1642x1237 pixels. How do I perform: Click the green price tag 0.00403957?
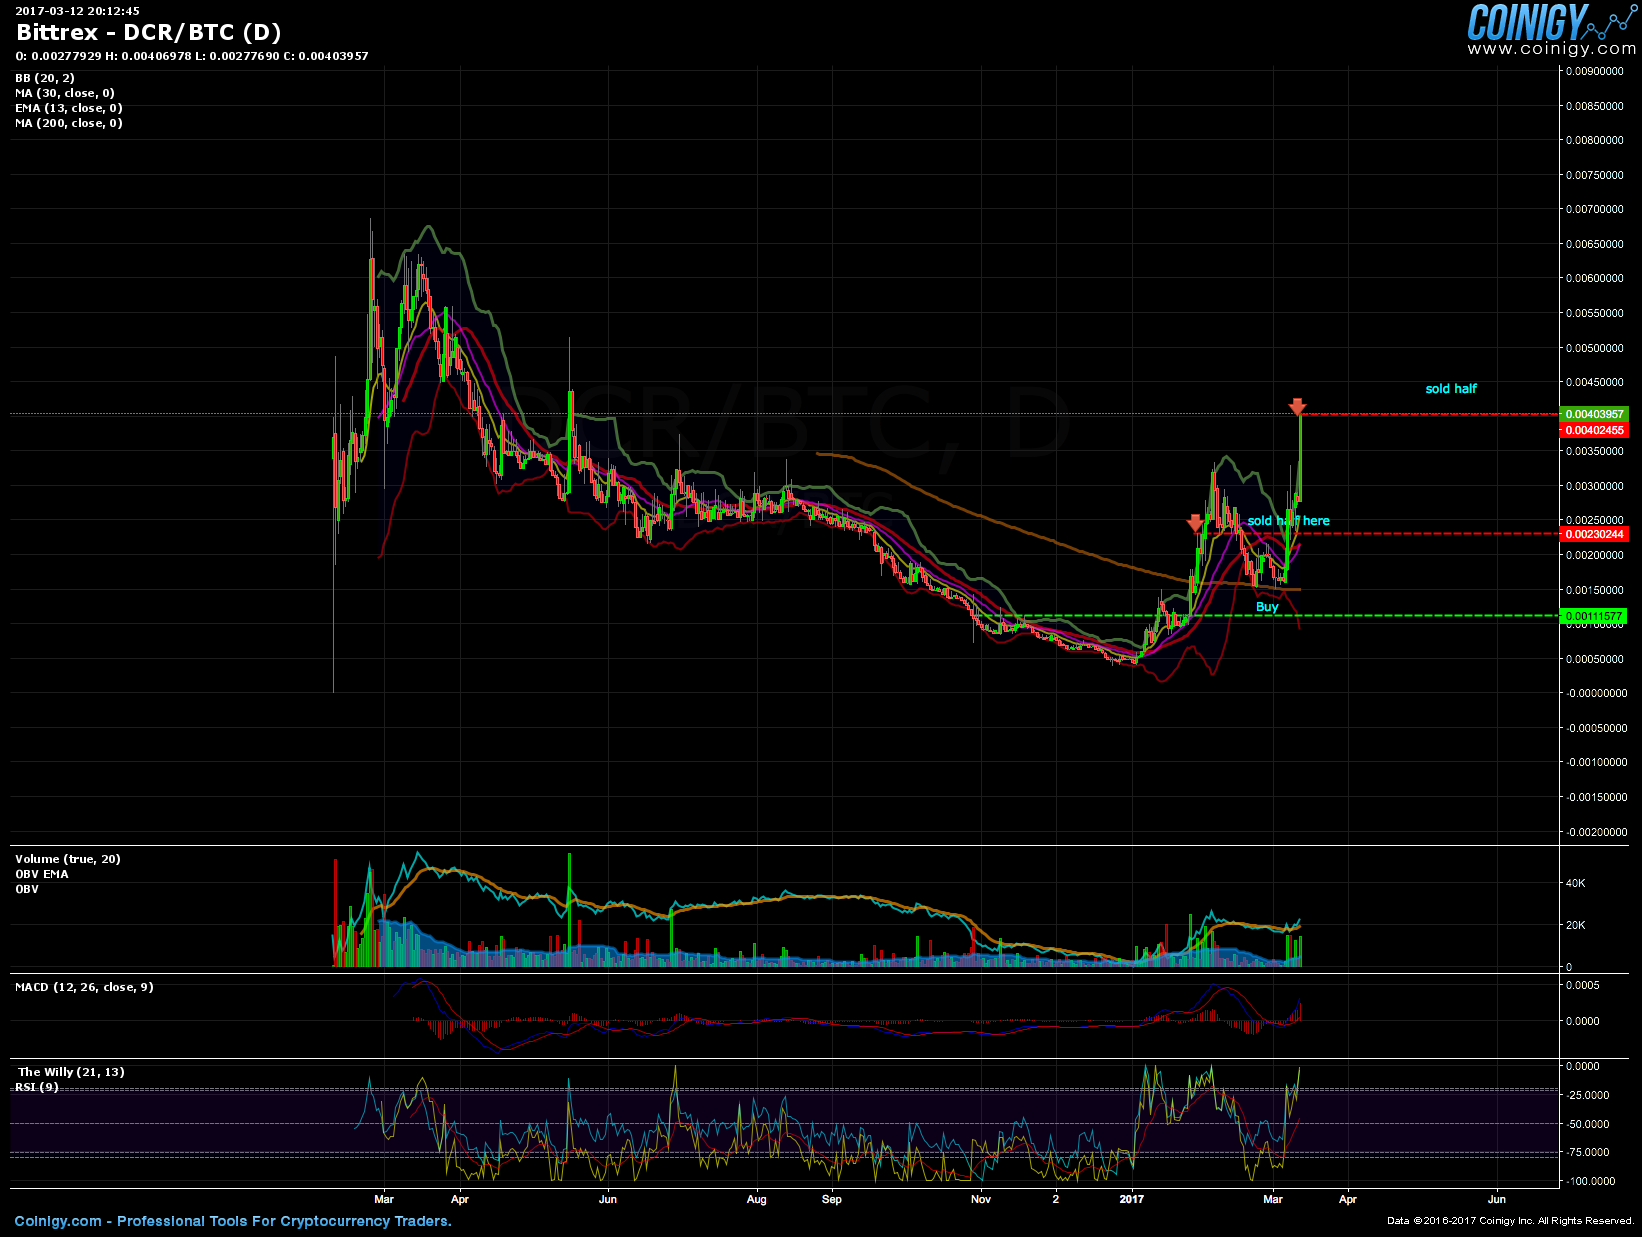pos(1594,414)
